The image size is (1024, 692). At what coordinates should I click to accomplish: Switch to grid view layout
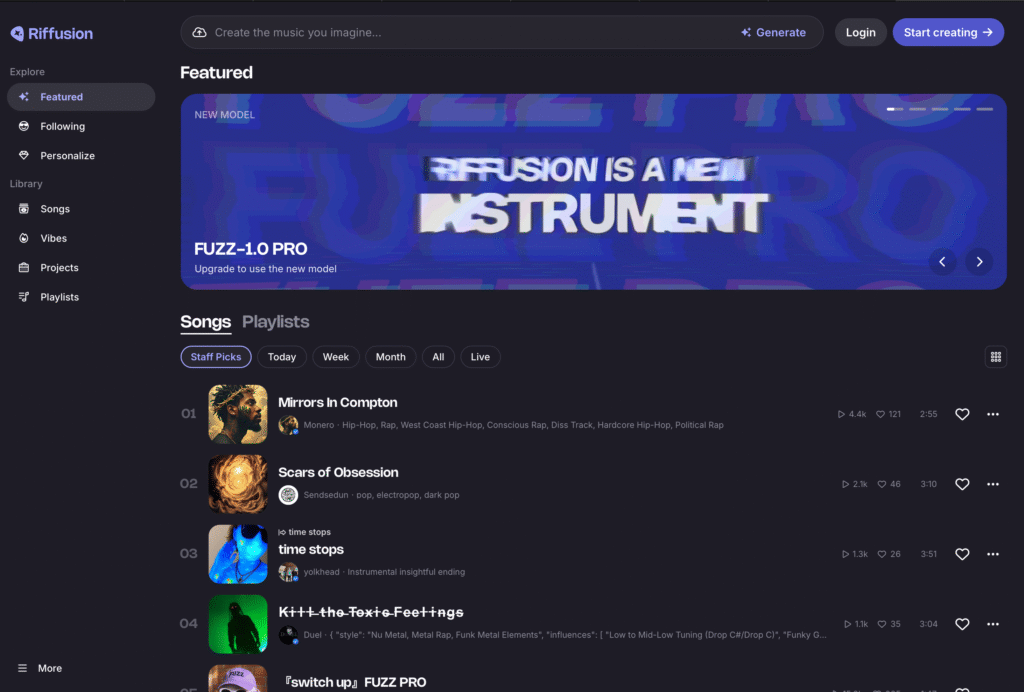[995, 357]
